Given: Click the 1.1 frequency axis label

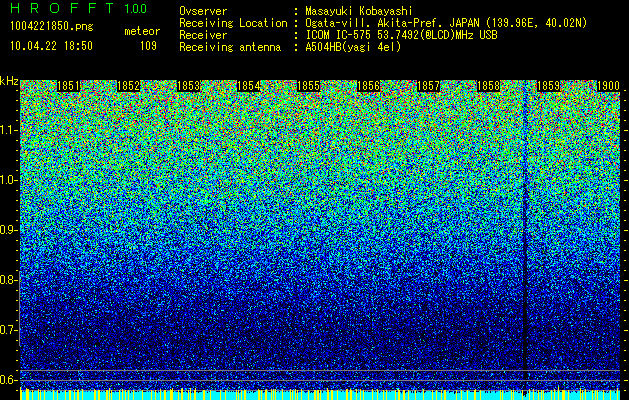Looking at the screenshot, I should tap(8, 130).
